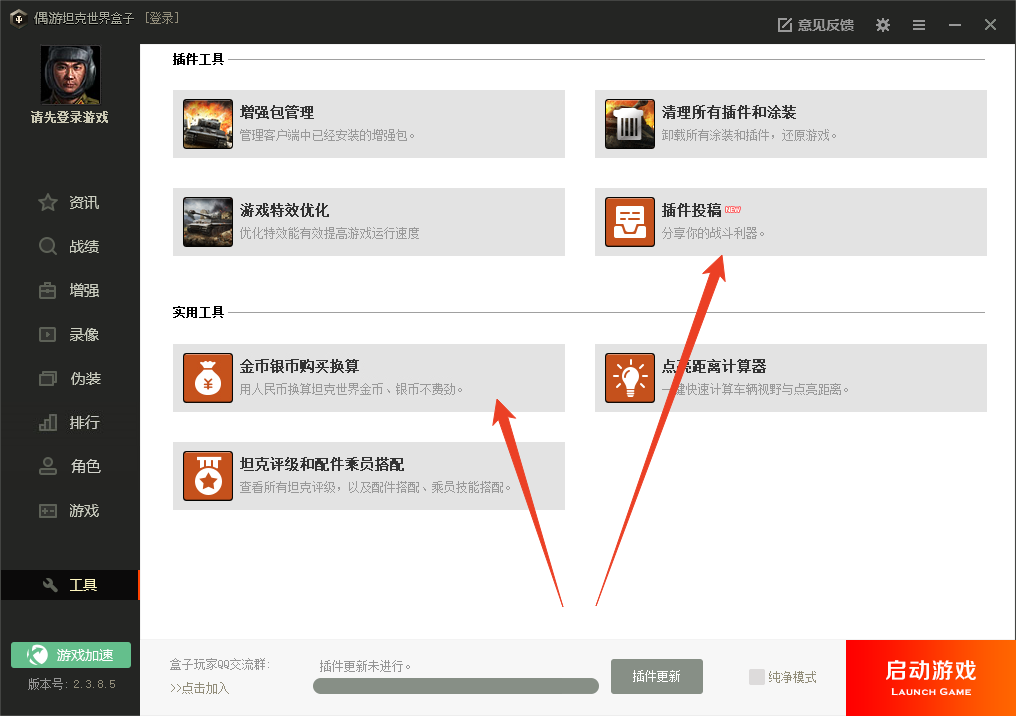The width and height of the screenshot is (1016, 716).
Task: Click the trash can icon for 清理所有插件和涂装
Action: click(x=630, y=124)
